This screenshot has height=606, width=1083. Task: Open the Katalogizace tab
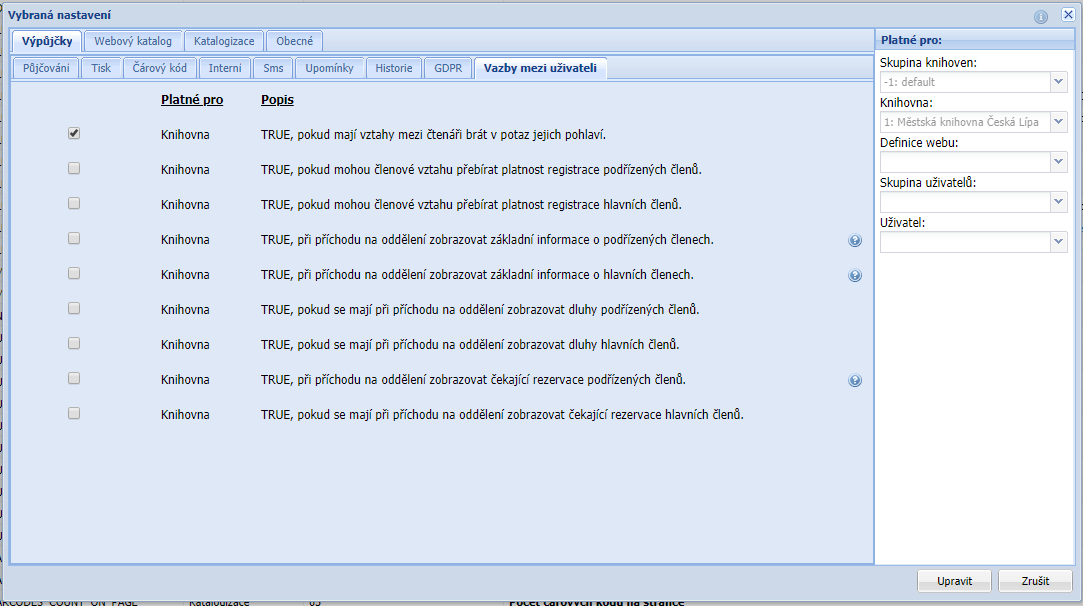click(225, 41)
